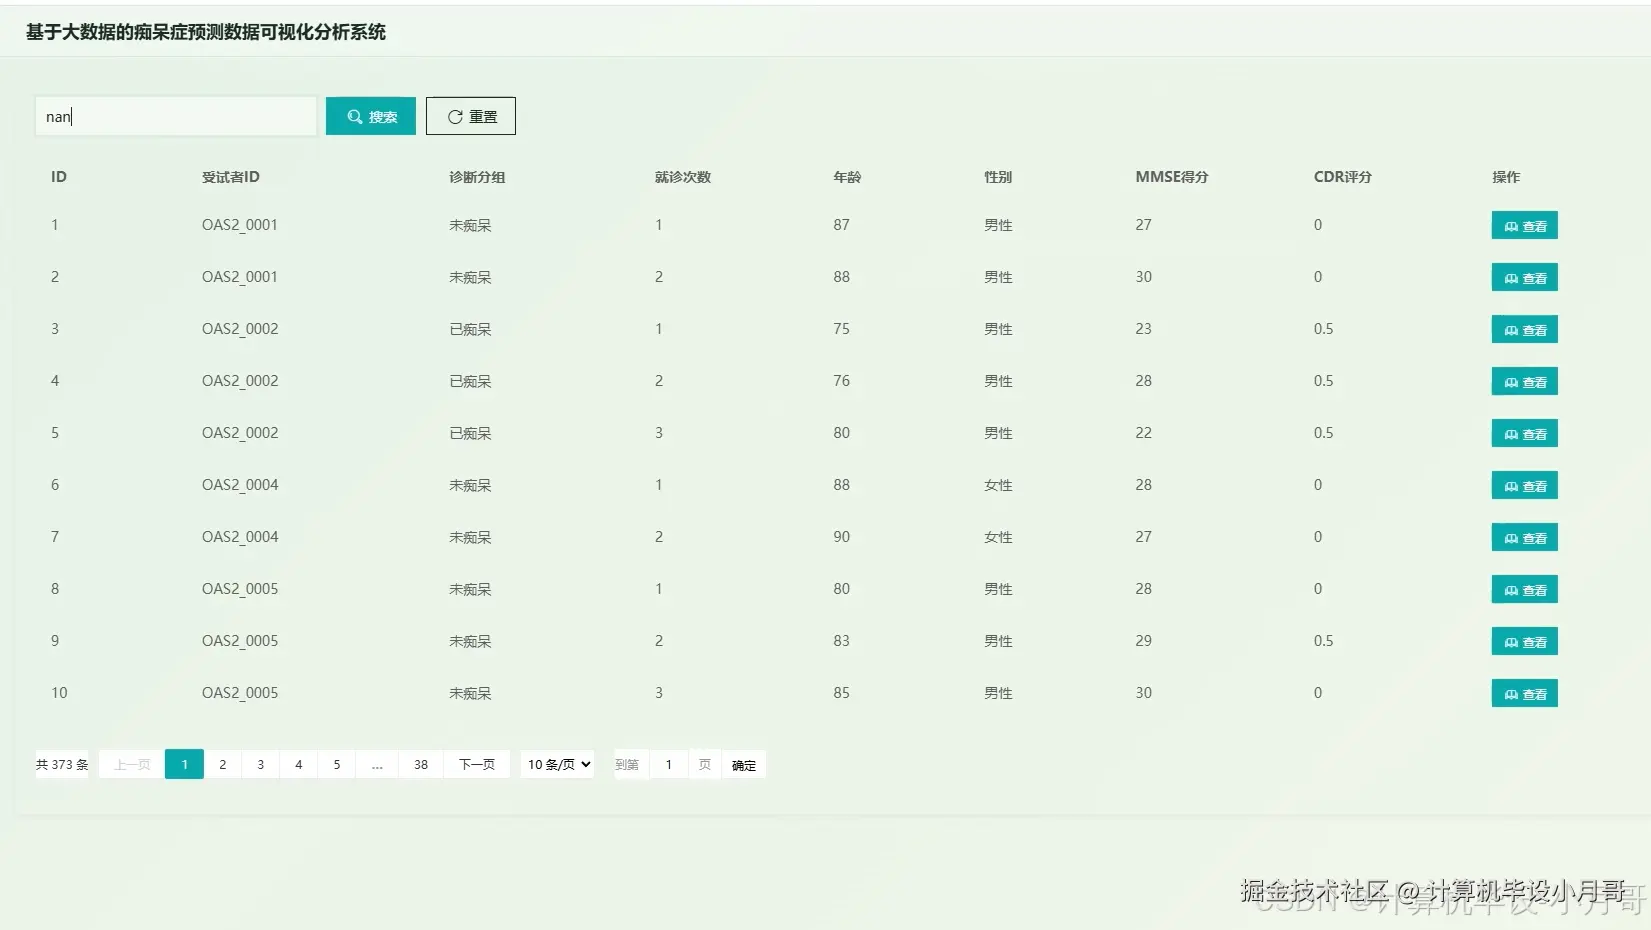Viewport: 1651px width, 930px height.
Task: Click age 87 in row ID 1
Action: [x=842, y=225]
